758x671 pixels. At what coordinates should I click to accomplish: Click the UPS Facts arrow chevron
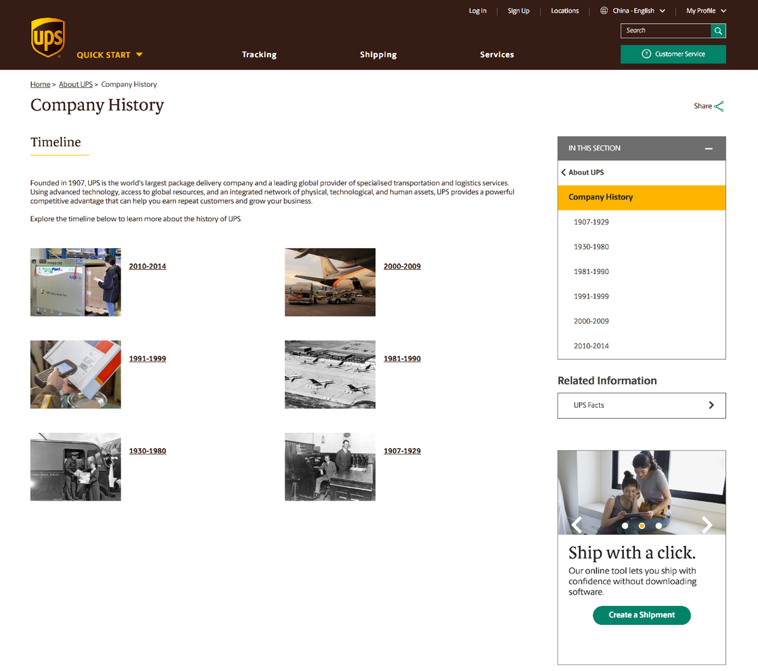click(x=711, y=405)
